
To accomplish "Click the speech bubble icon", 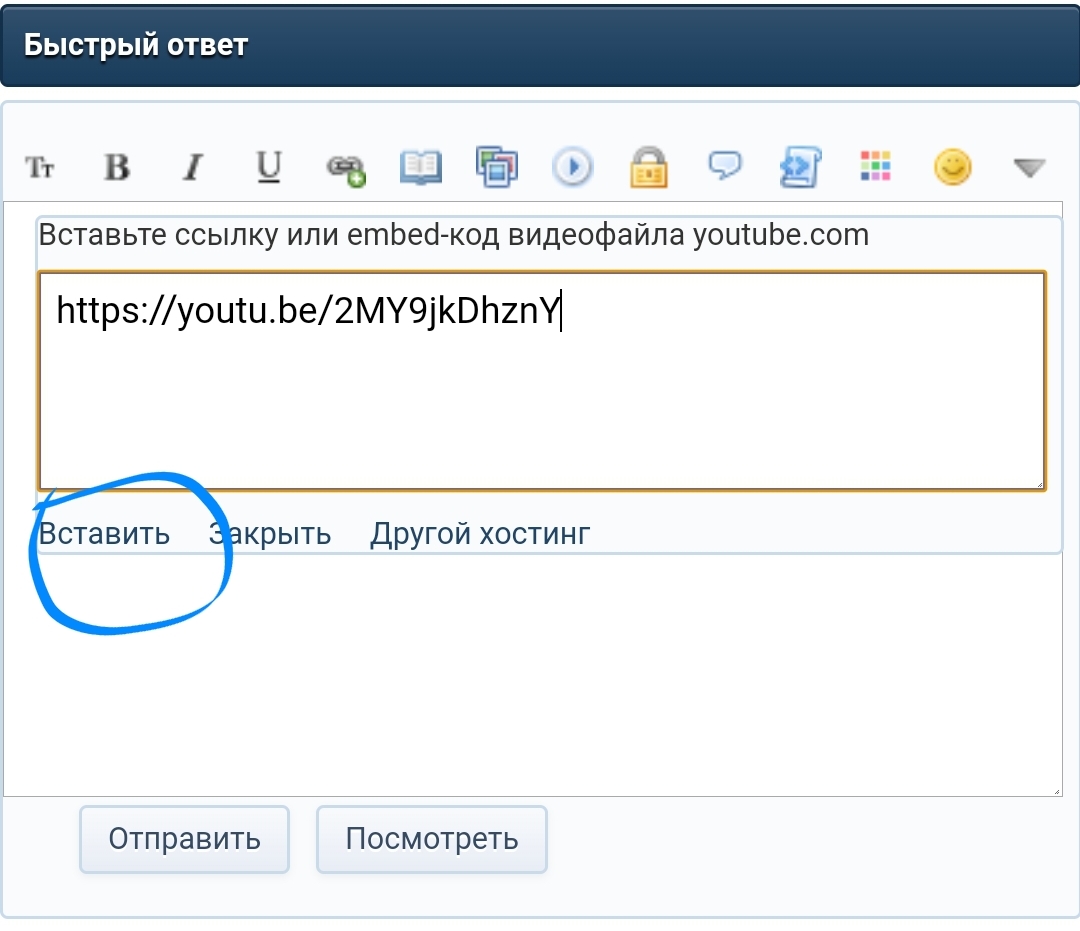I will pos(725,165).
